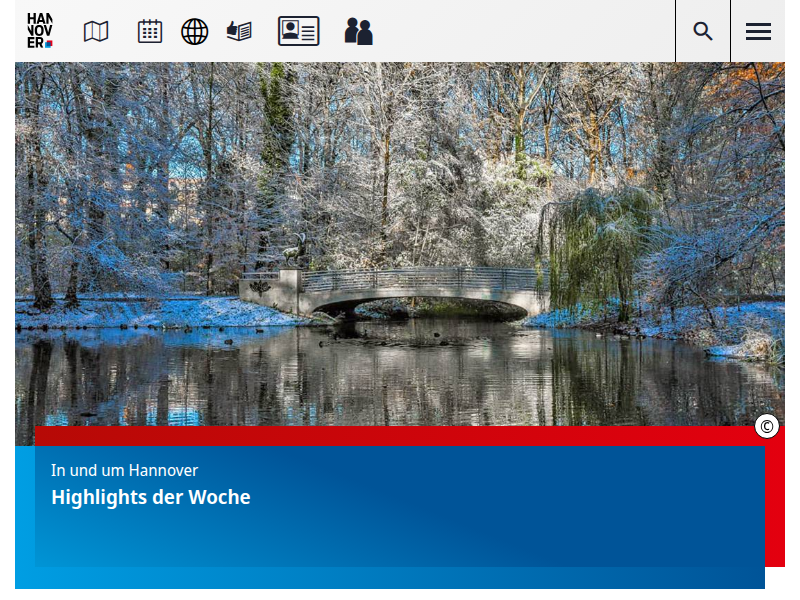This screenshot has height=600, width=800.
Task: Open search with the magnifier icon
Action: (703, 31)
